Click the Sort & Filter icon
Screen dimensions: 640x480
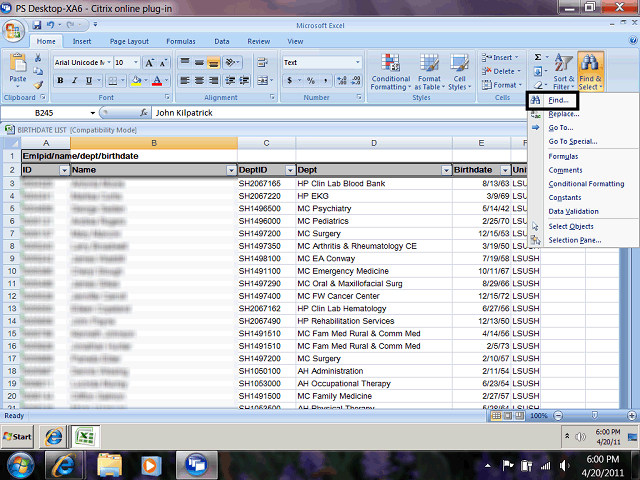coord(564,70)
